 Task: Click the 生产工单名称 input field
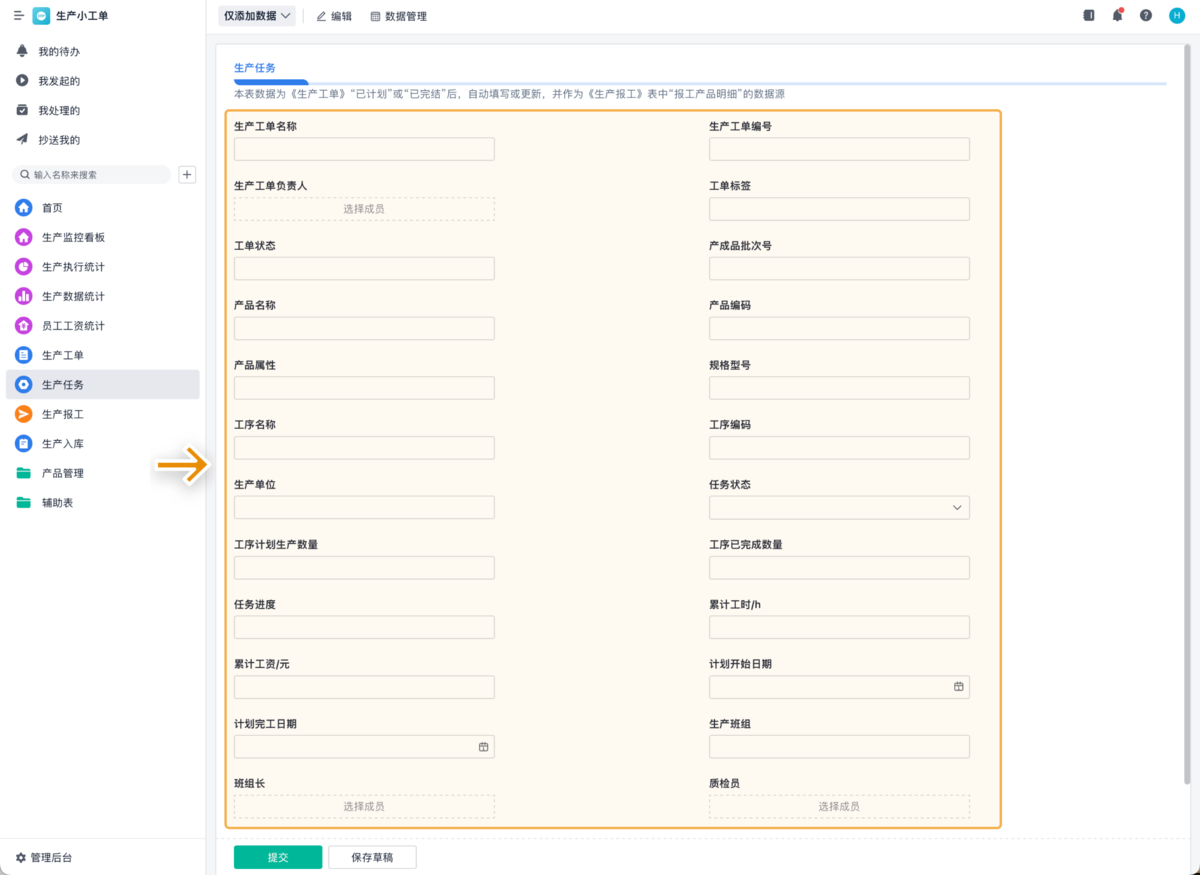point(364,149)
